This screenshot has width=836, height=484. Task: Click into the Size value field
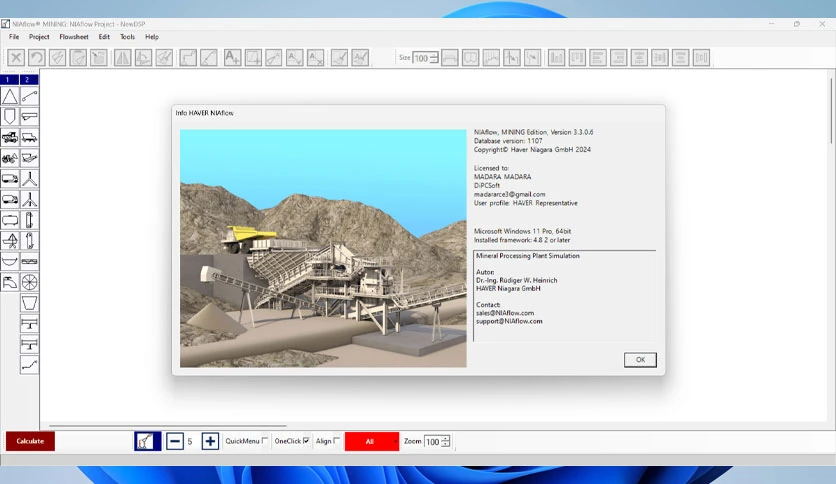pyautogui.click(x=421, y=58)
